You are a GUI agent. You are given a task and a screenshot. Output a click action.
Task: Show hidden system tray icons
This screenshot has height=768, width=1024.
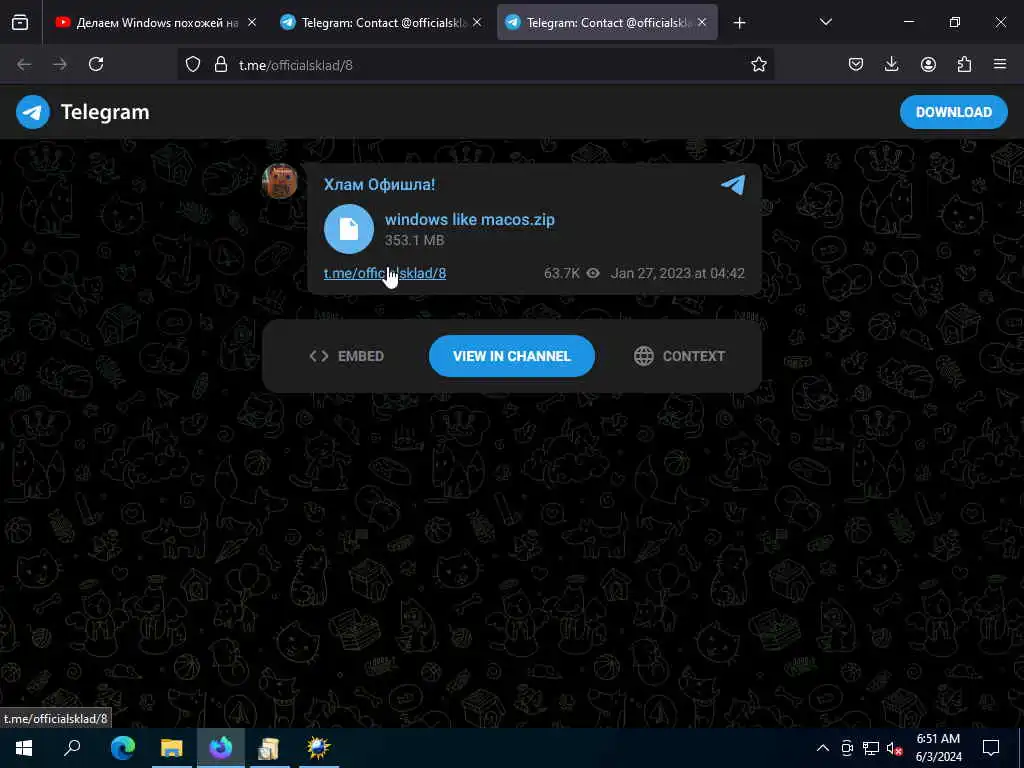point(823,748)
